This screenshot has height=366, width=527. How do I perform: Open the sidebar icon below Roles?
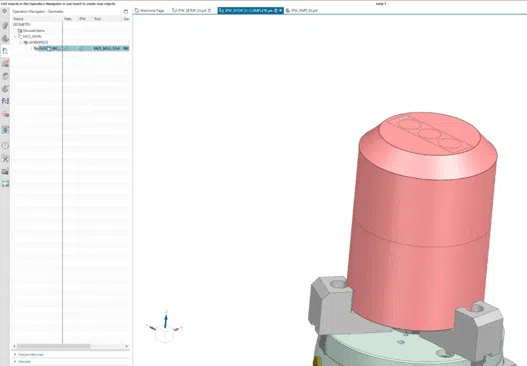[x=5, y=171]
